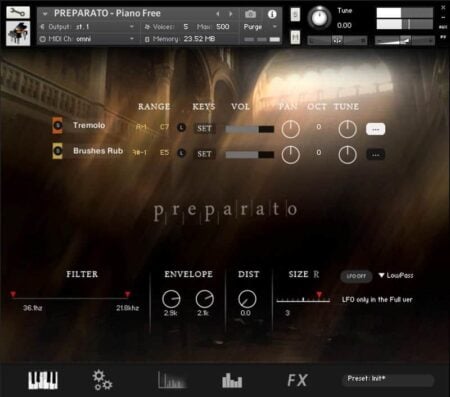Toggle the solo S button in header

pyautogui.click(x=295, y=14)
